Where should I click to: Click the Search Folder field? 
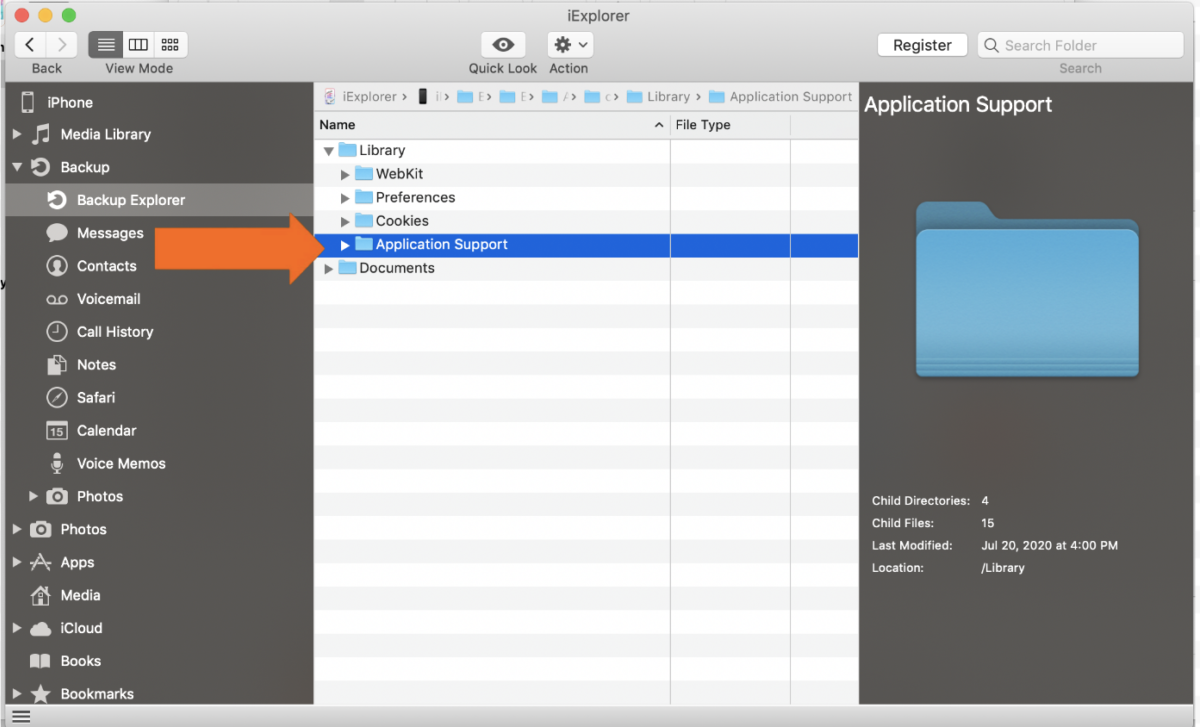[1080, 45]
